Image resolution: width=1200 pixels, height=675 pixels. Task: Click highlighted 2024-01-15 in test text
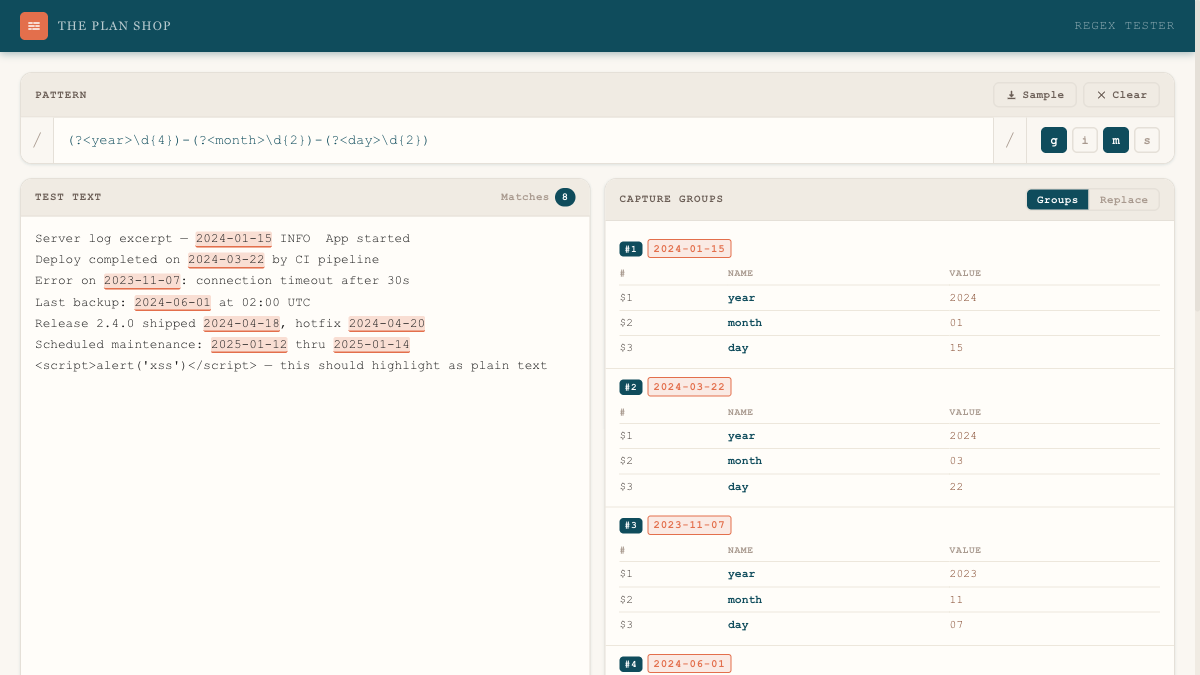click(234, 239)
